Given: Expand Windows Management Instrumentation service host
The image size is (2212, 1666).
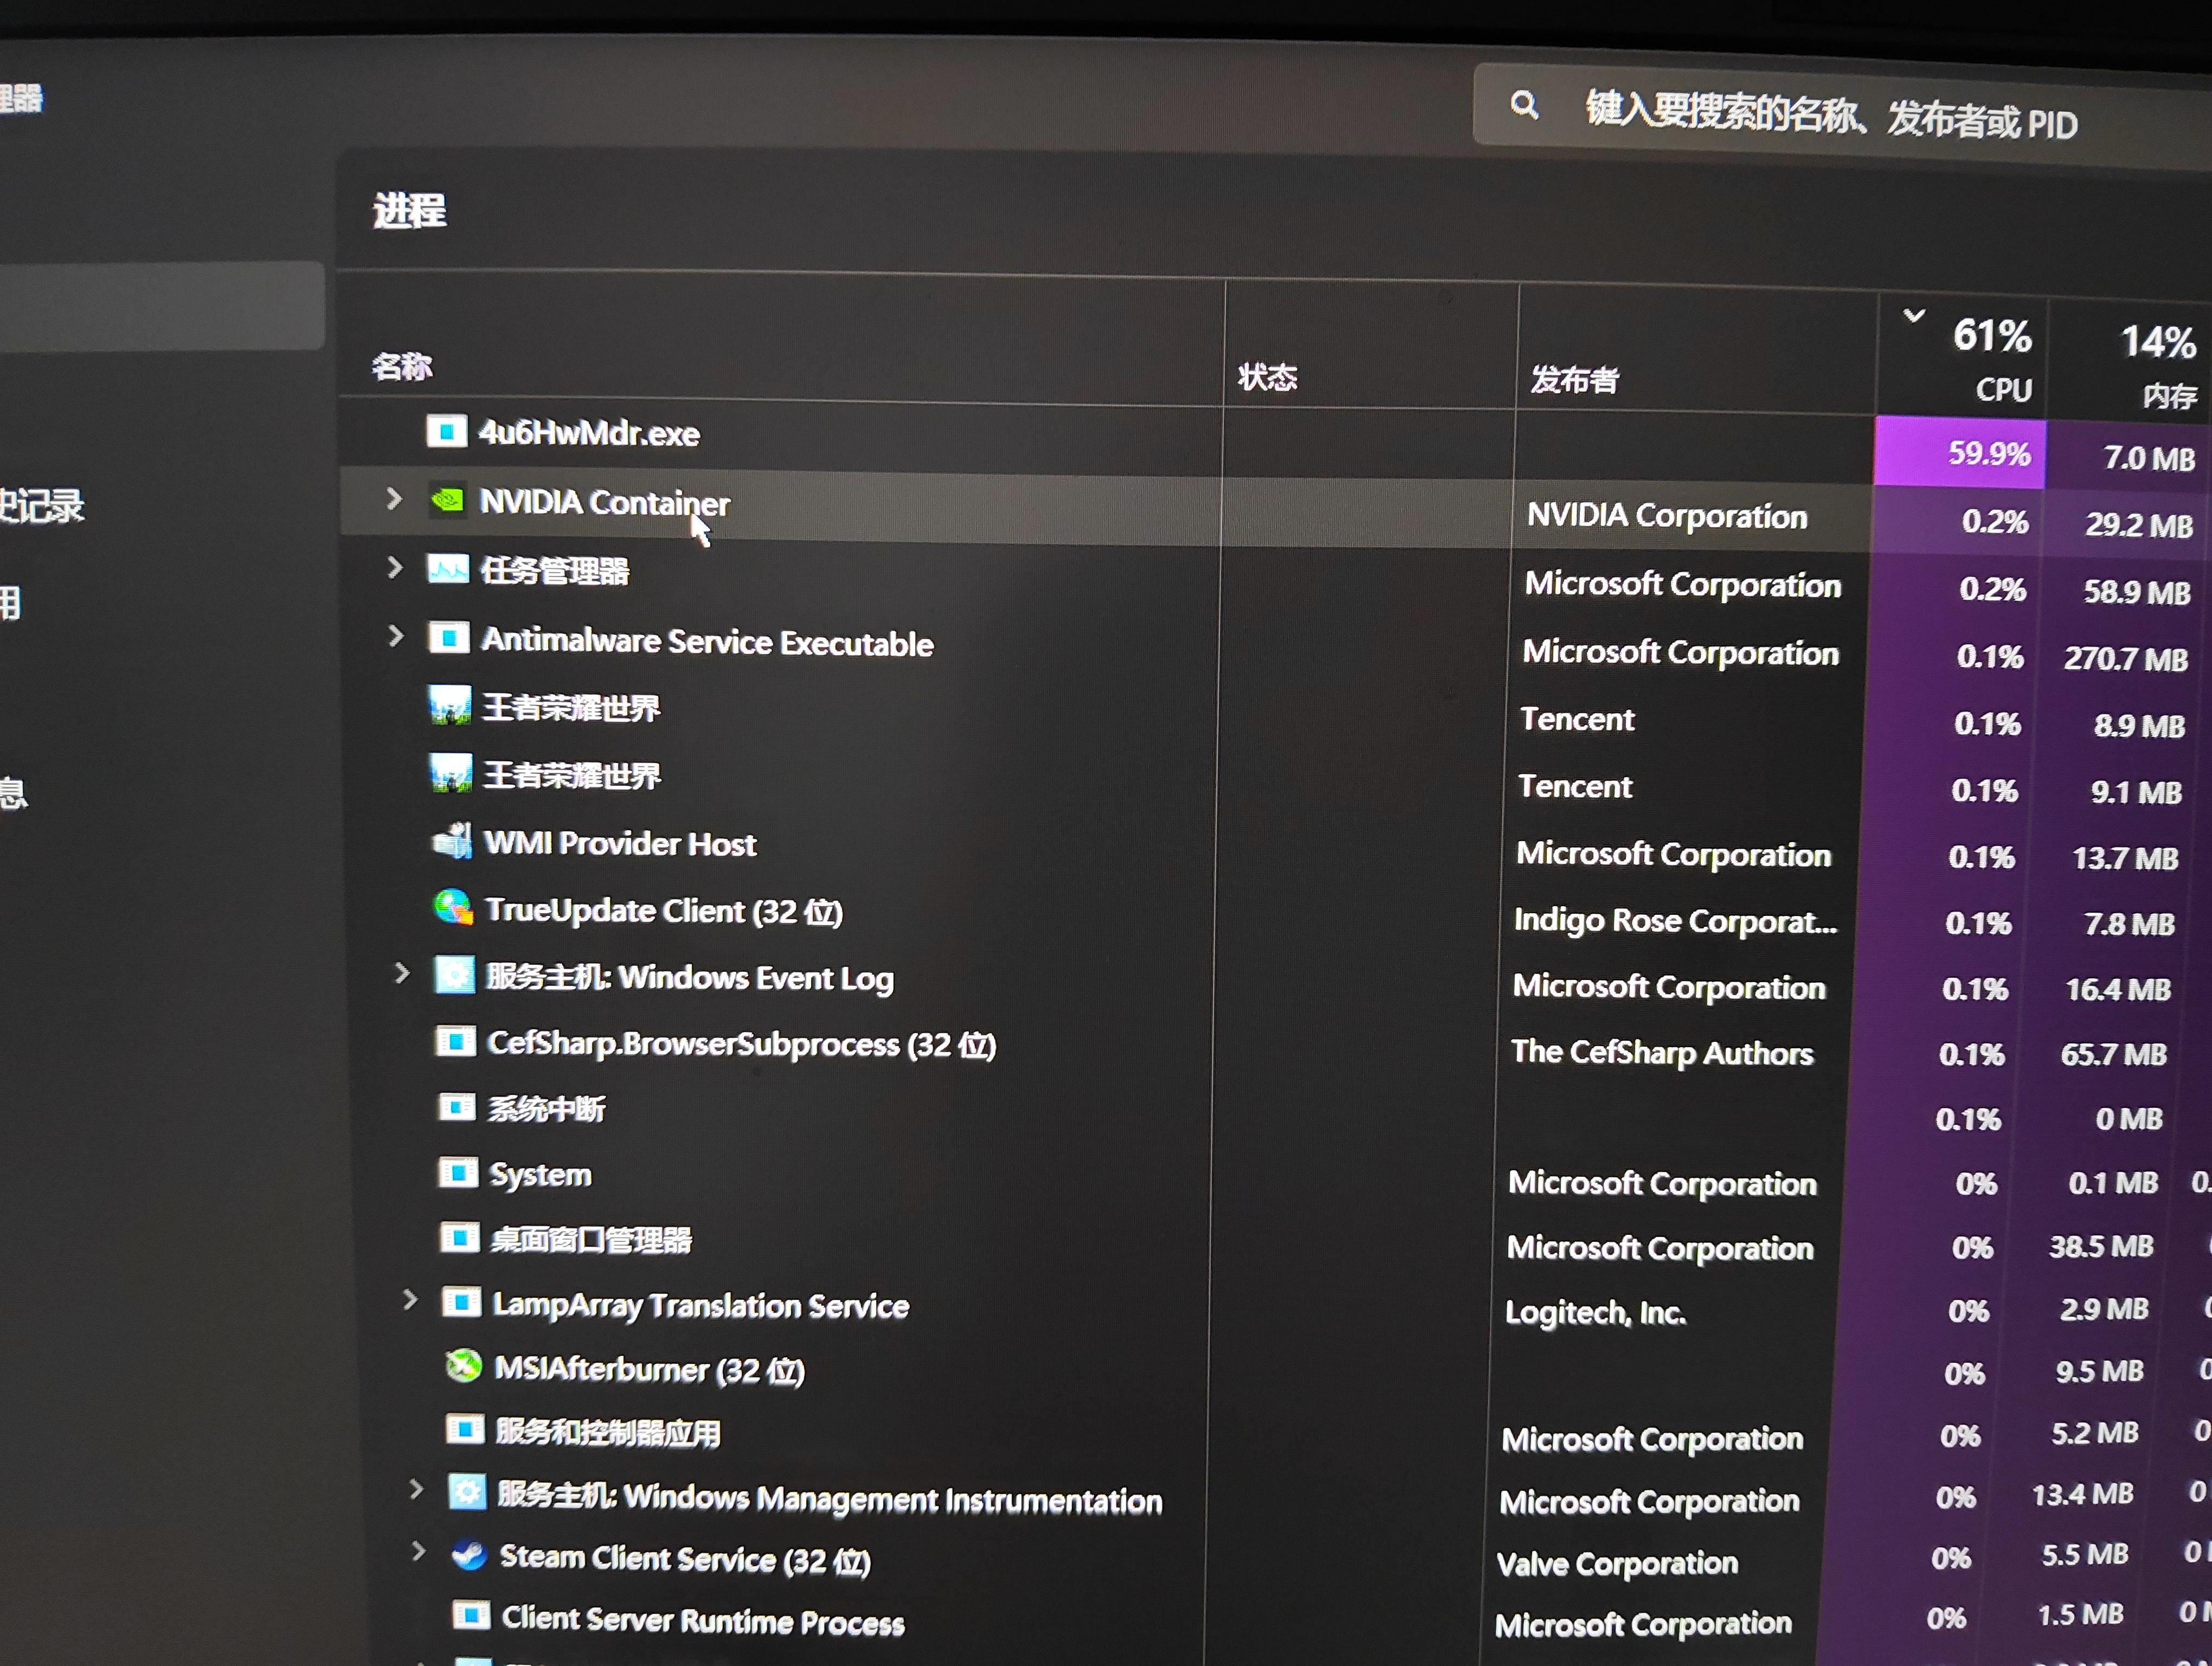Looking at the screenshot, I should 416,1490.
